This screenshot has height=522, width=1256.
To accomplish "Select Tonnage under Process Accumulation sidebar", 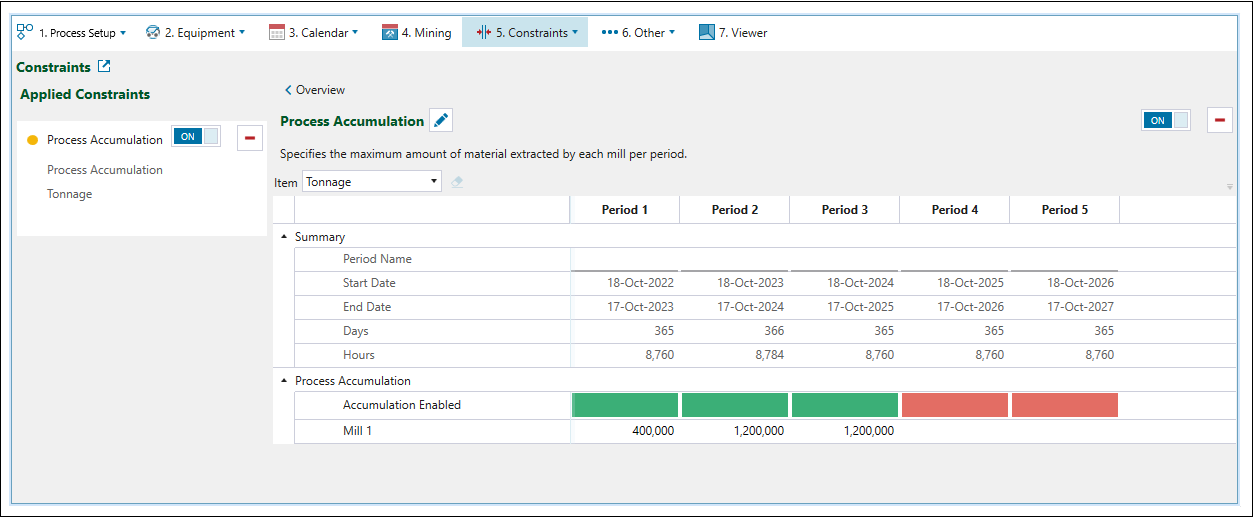I will (x=70, y=194).
